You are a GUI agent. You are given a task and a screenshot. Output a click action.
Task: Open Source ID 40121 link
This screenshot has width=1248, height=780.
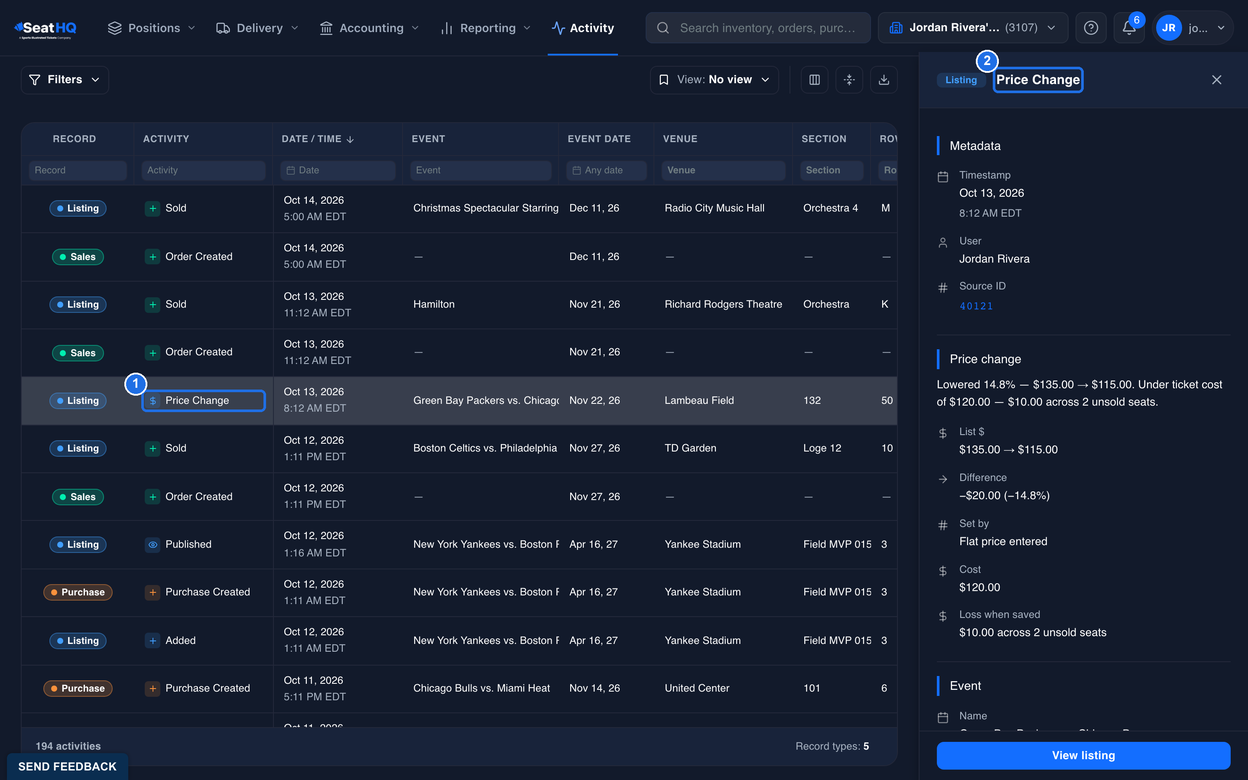(x=976, y=306)
